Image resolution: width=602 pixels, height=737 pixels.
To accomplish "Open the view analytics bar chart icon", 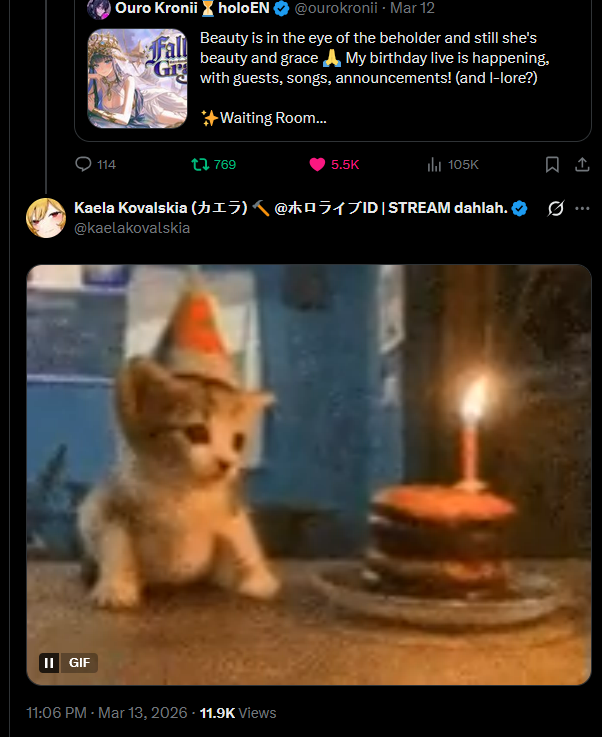I will click(434, 165).
